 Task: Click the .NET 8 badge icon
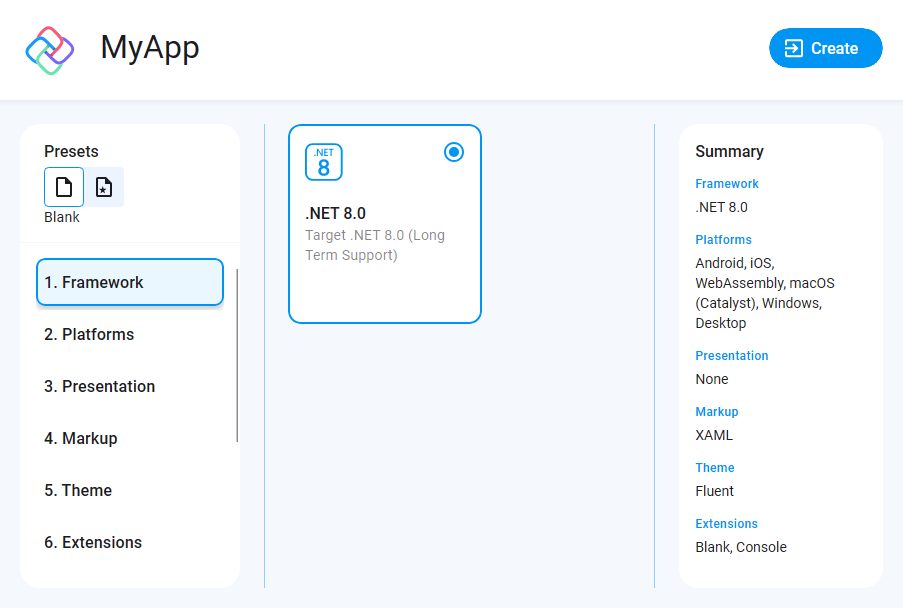[x=322, y=162]
